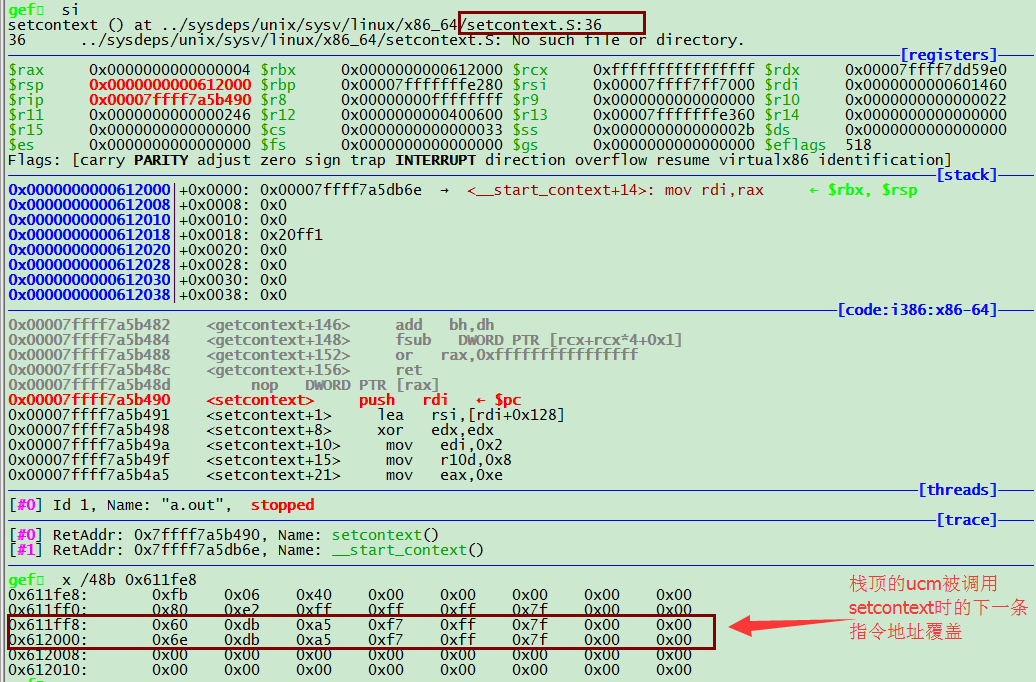The width and height of the screenshot is (1036, 682).
Task: Click the [registers] section label
Action: pos(949,55)
